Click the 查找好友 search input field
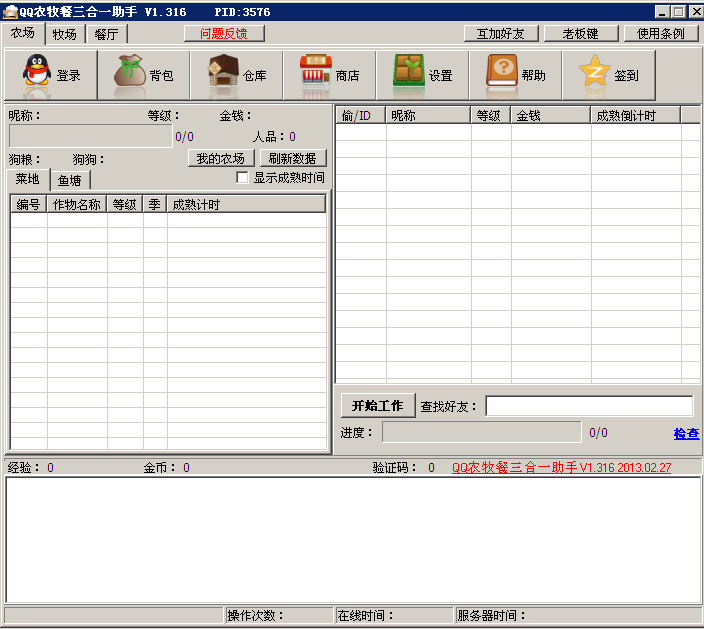 coord(589,406)
